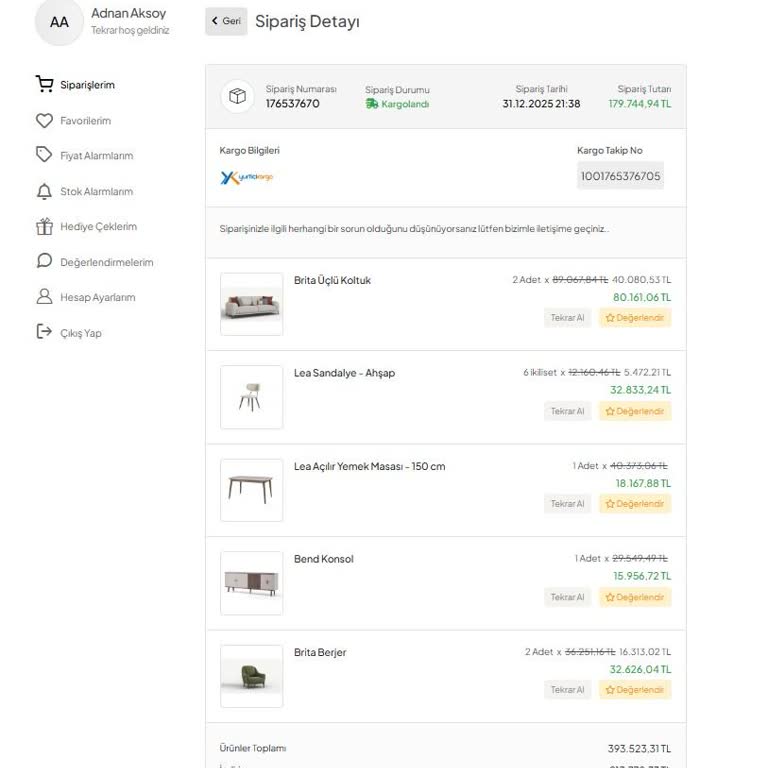This screenshot has height=768, width=768.
Task: Open Lea Açılır Yemek Masası table thumbnail
Action: click(x=252, y=490)
